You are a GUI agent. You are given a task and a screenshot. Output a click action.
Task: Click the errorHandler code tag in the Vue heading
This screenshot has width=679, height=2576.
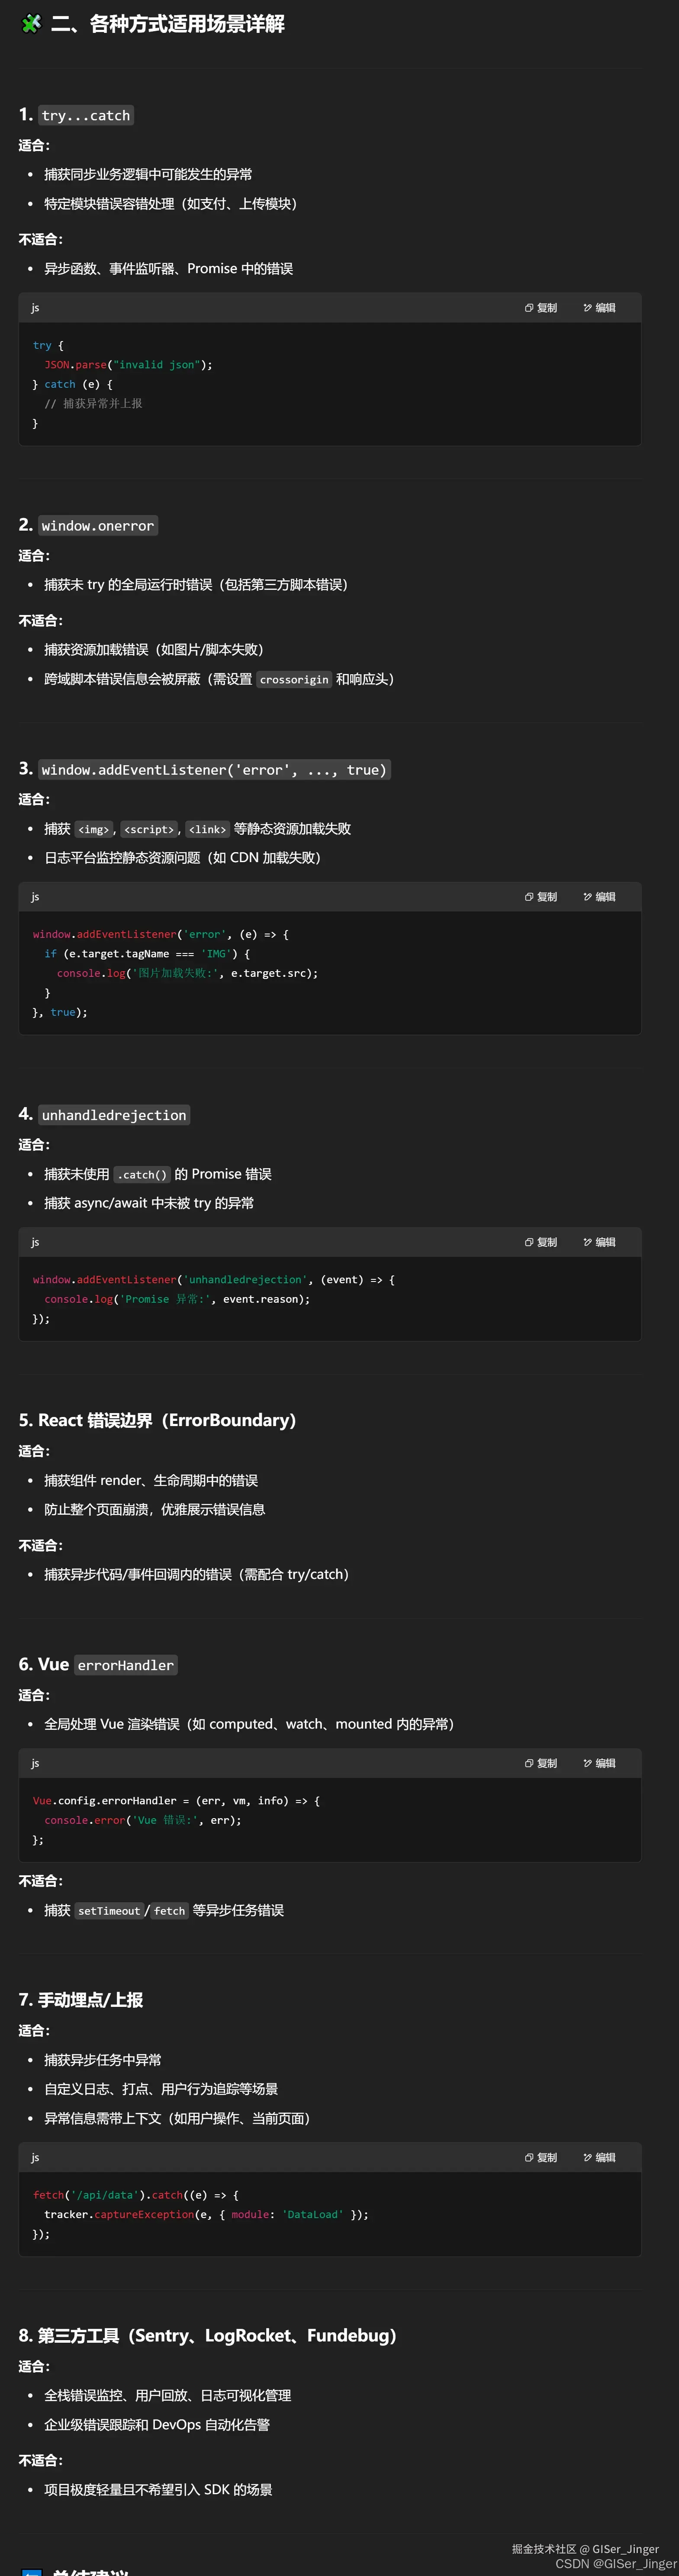point(126,1665)
